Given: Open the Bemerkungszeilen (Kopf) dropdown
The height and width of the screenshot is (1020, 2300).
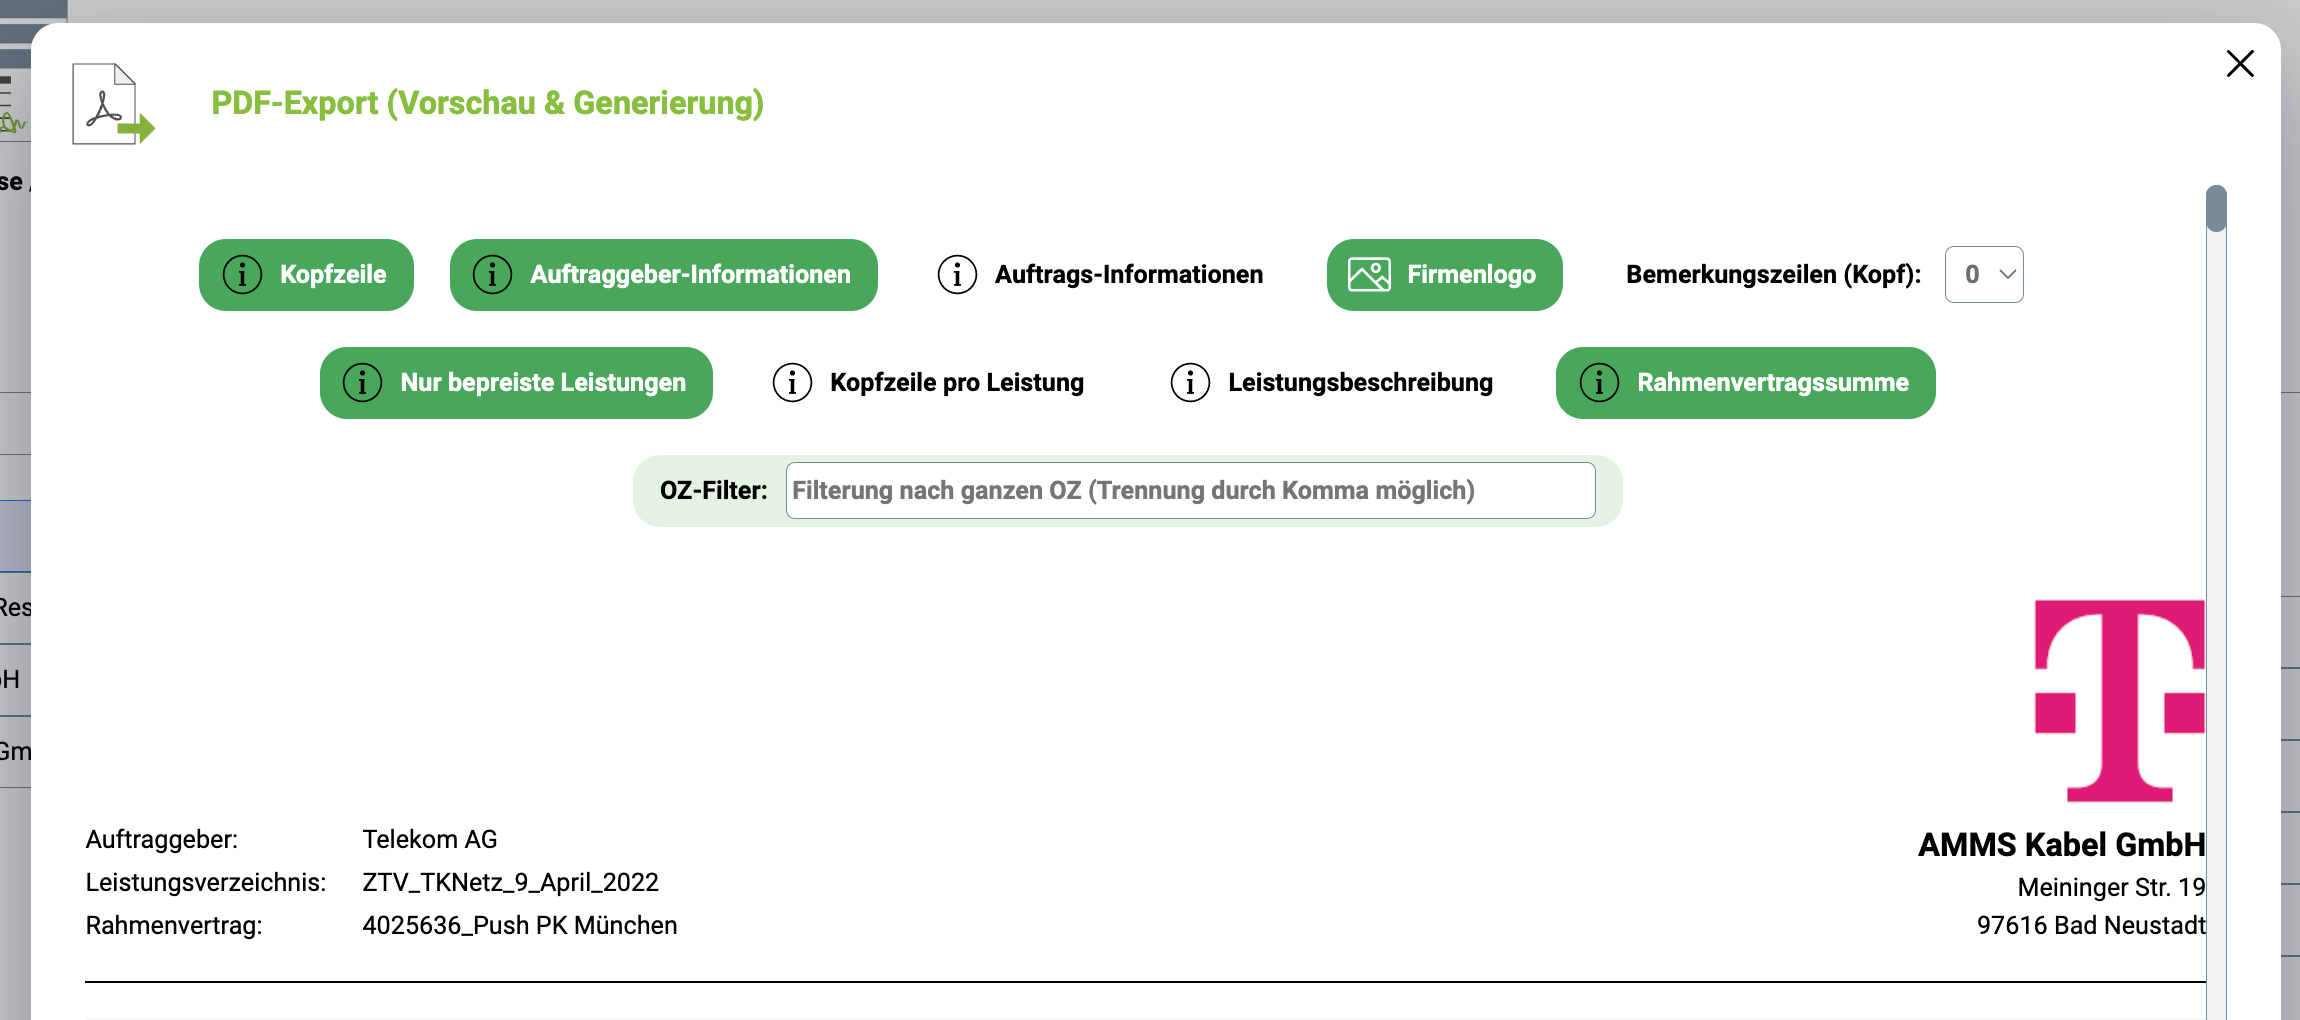Looking at the screenshot, I should pyautogui.click(x=1984, y=275).
